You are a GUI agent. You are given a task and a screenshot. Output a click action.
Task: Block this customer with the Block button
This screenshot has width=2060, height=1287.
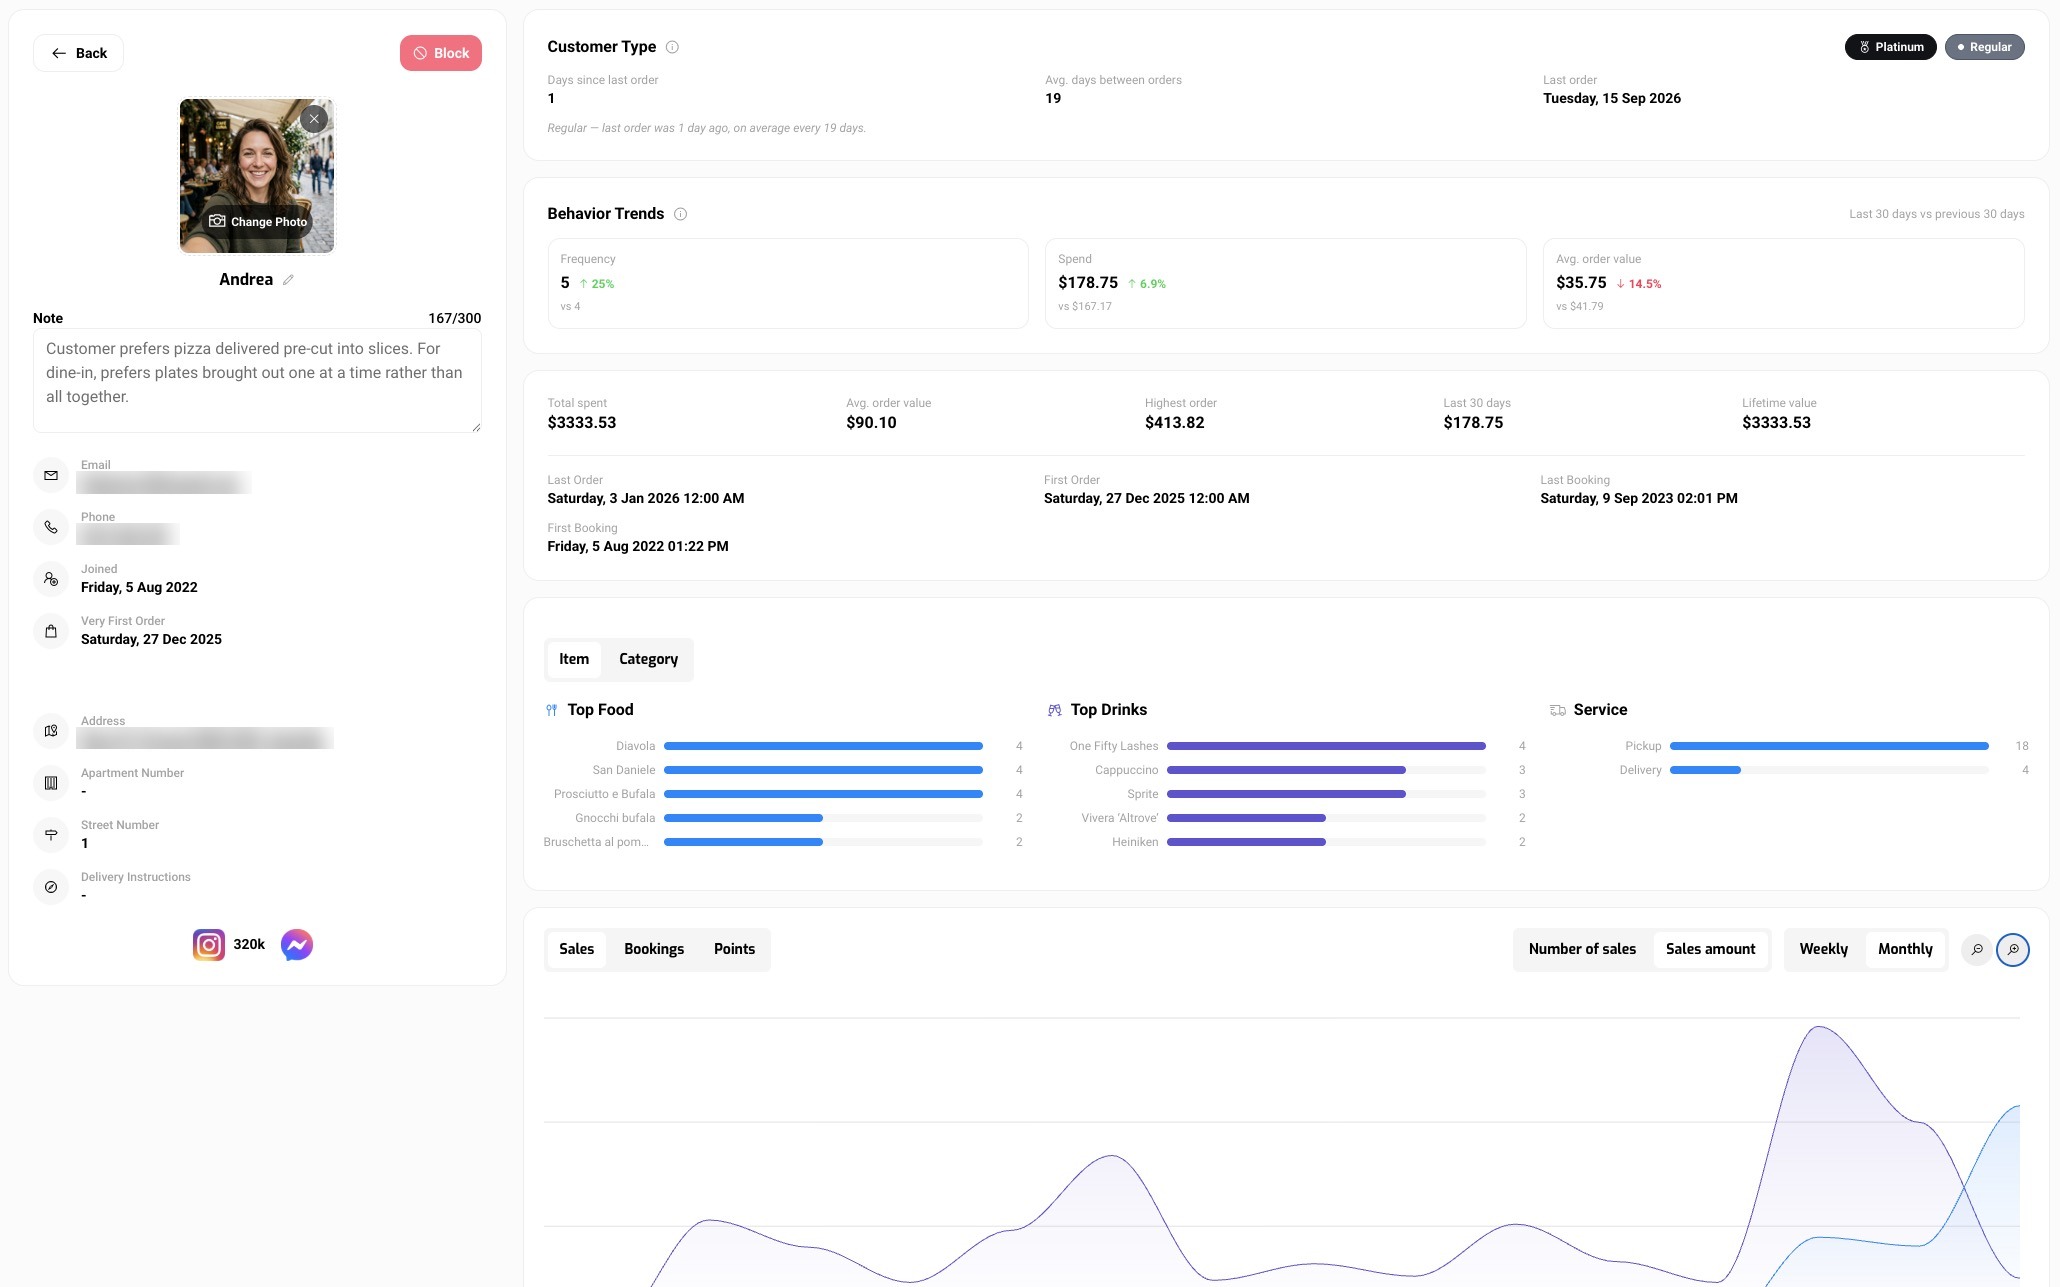click(441, 53)
